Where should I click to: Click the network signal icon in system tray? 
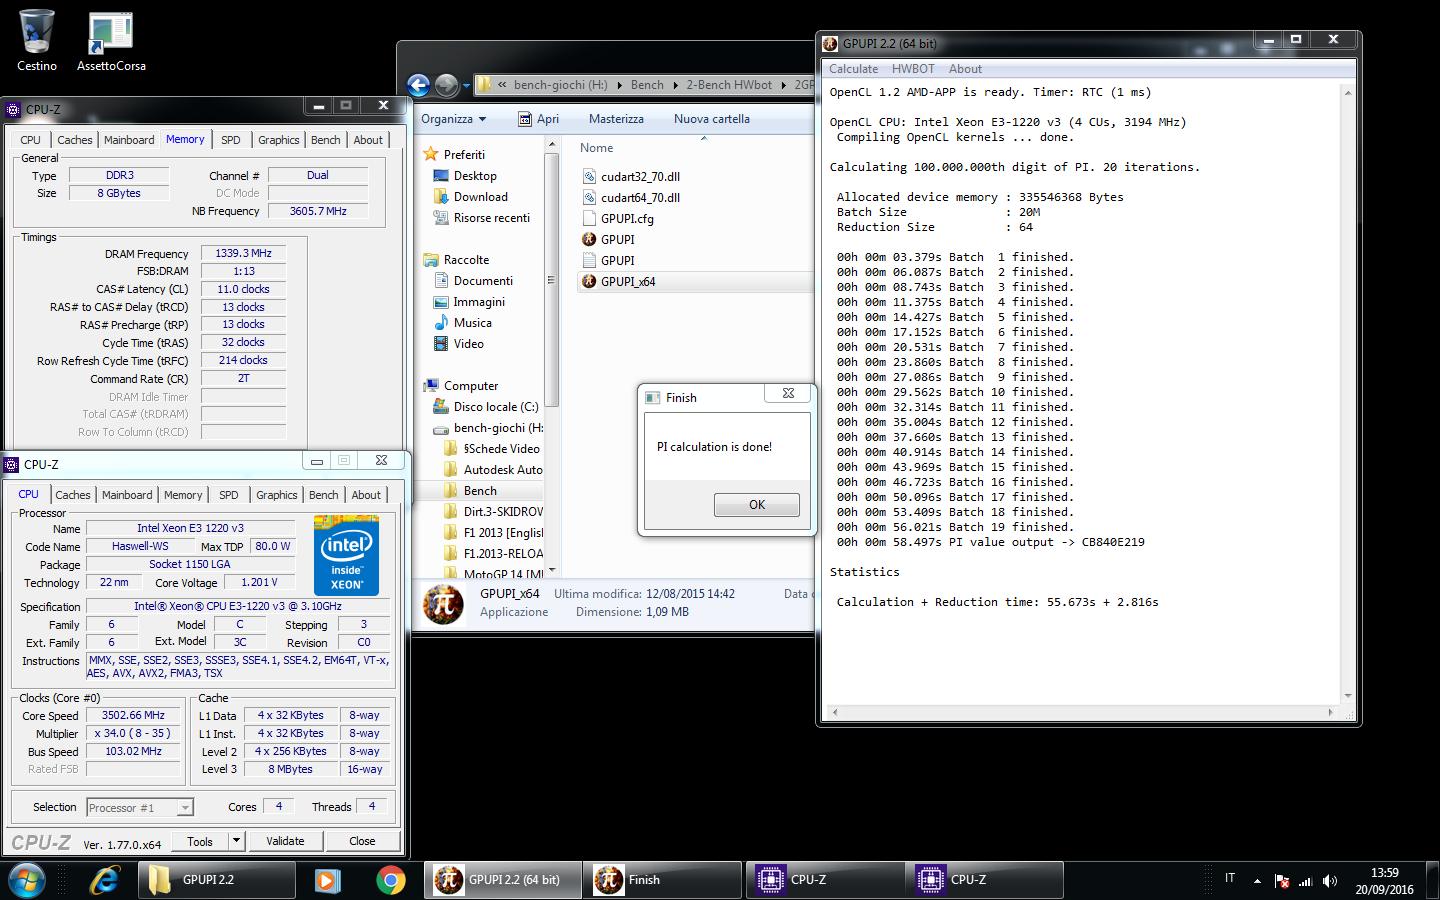[1306, 881]
